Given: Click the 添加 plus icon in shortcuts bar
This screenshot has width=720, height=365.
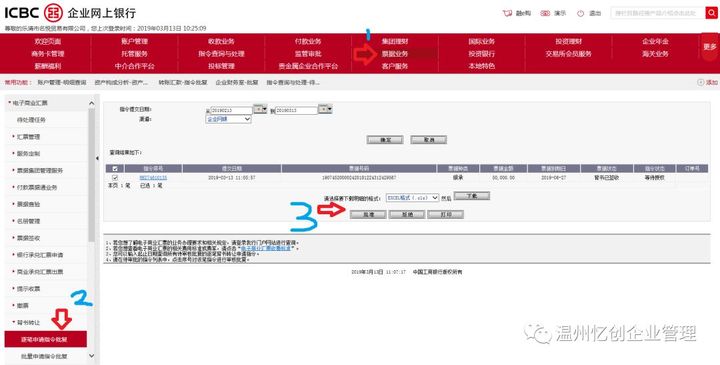Looking at the screenshot, I should (x=700, y=82).
